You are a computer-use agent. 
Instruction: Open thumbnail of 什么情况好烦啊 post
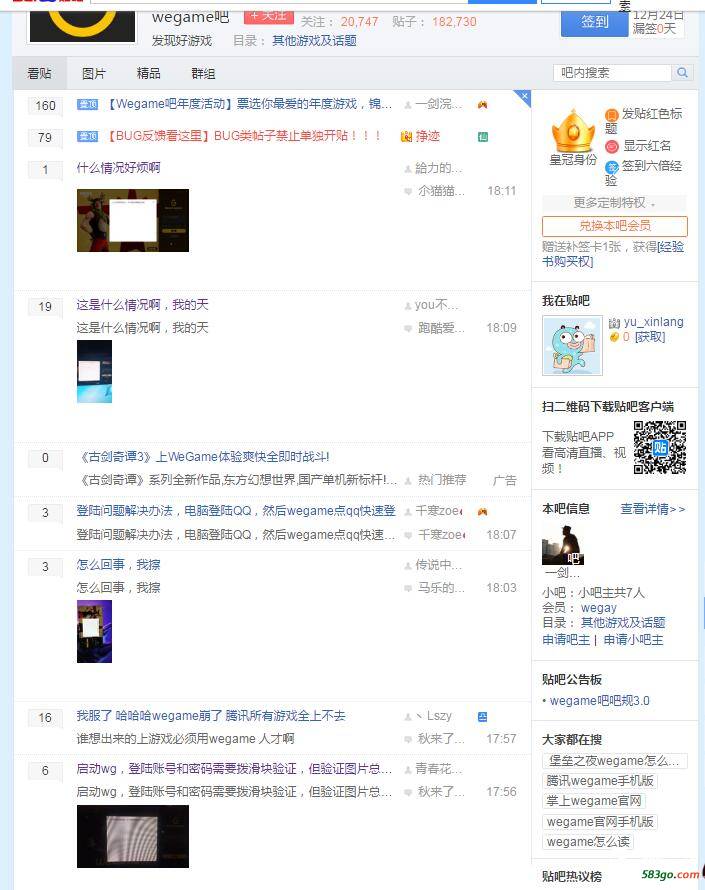point(133,220)
